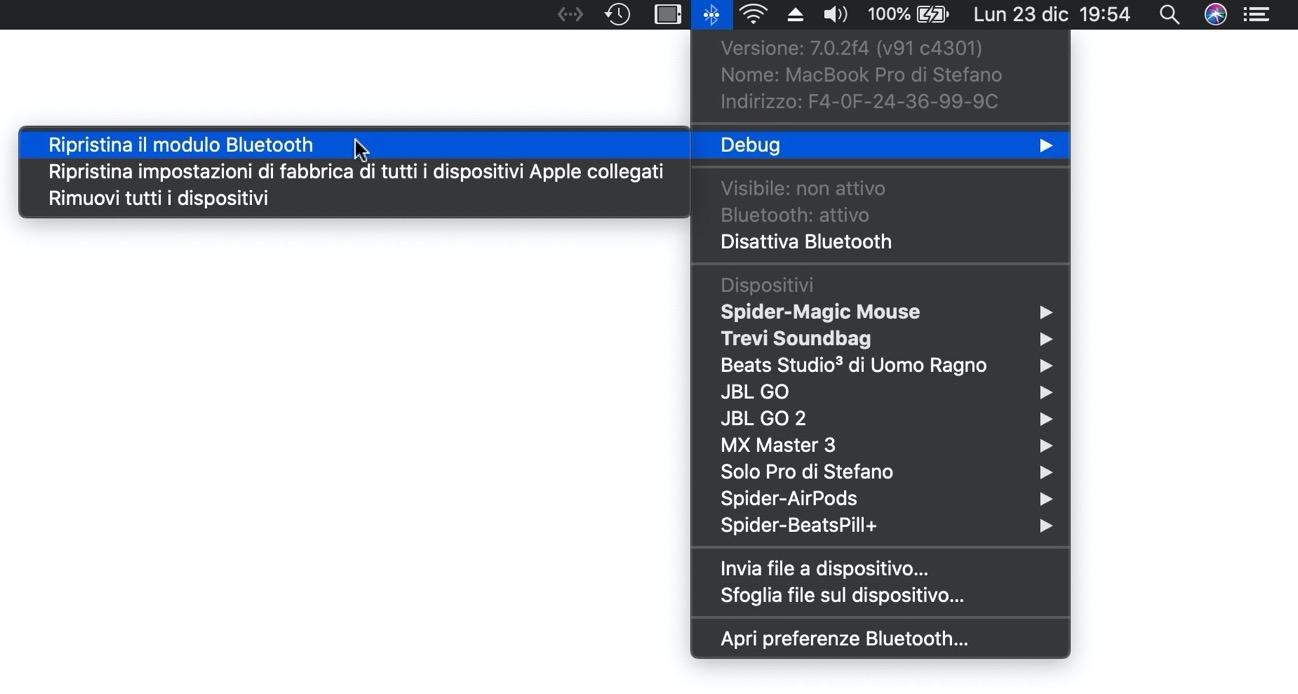Expand MX Master 3 submenu arrow

(1045, 445)
